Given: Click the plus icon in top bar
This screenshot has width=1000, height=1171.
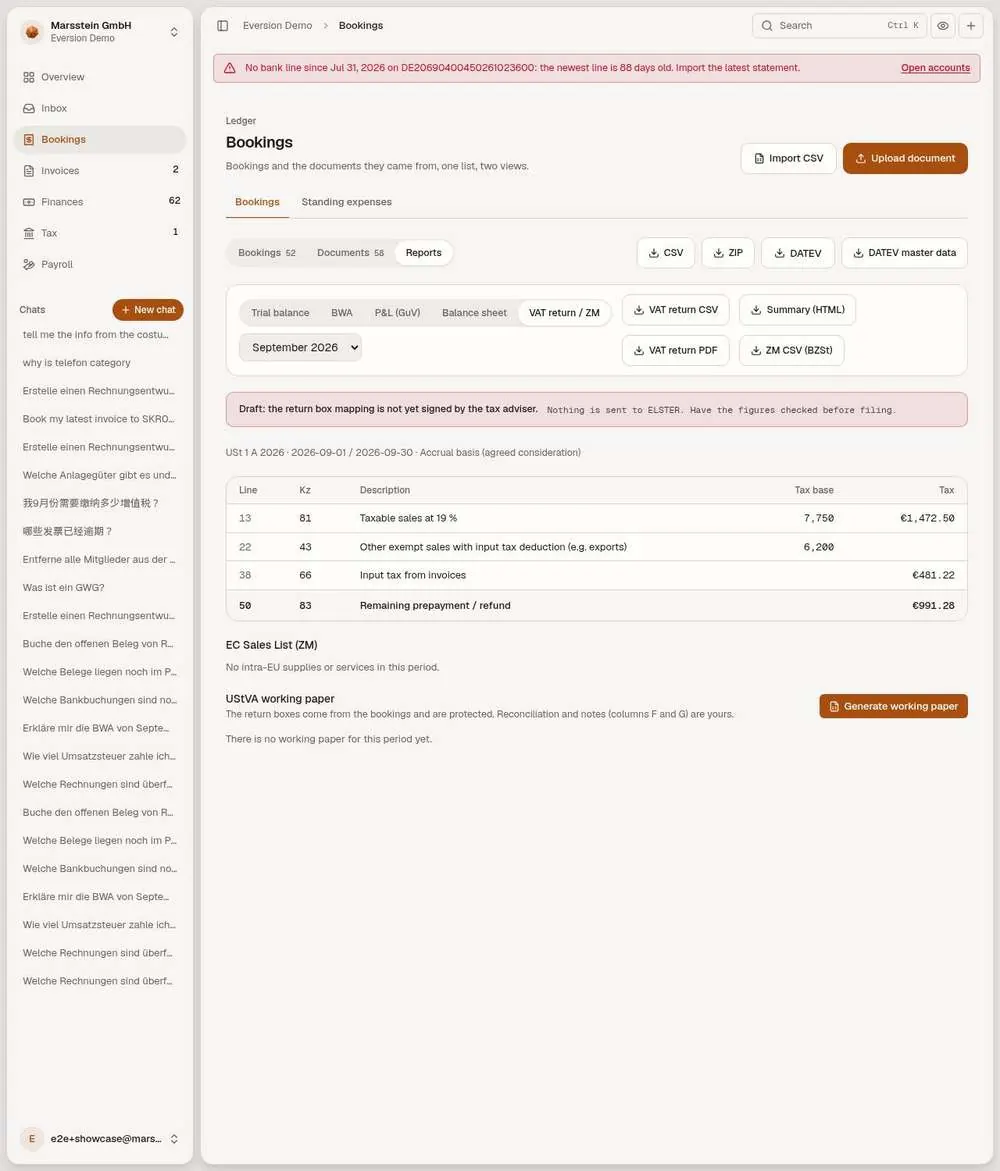Looking at the screenshot, I should pyautogui.click(x=971, y=25).
